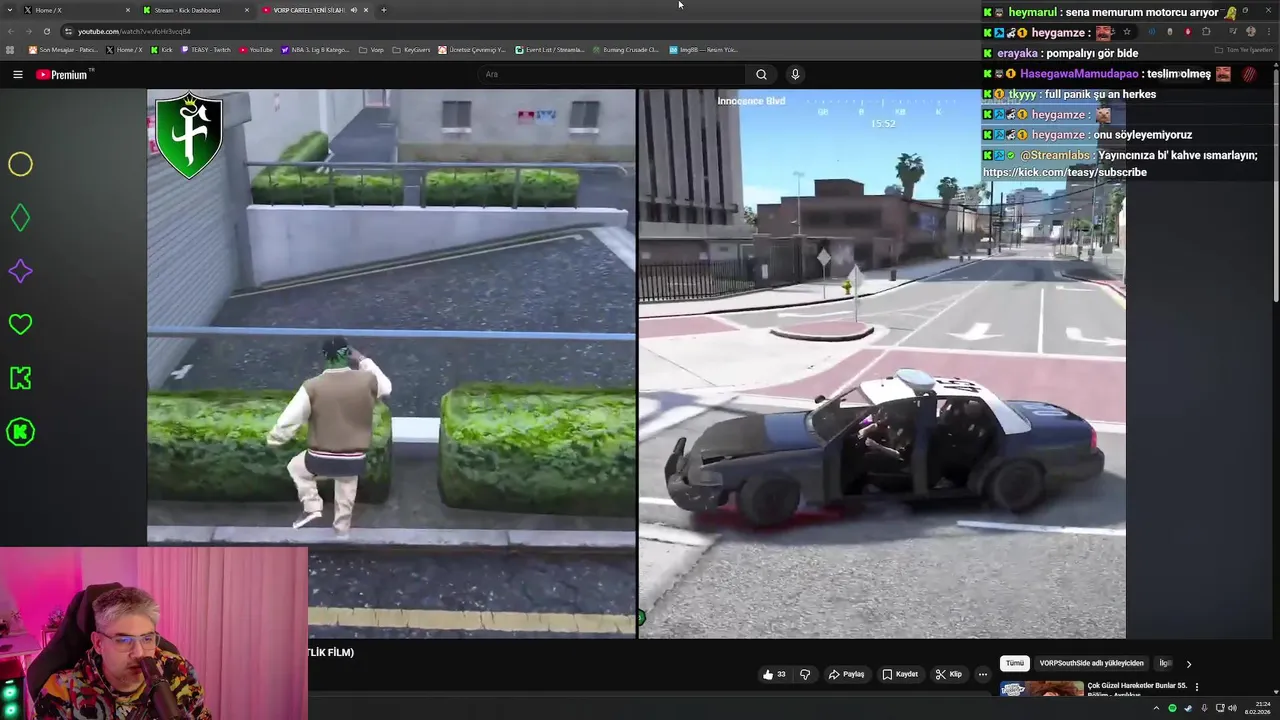
Task: Dislike the video with thumbs down
Action: (805, 674)
